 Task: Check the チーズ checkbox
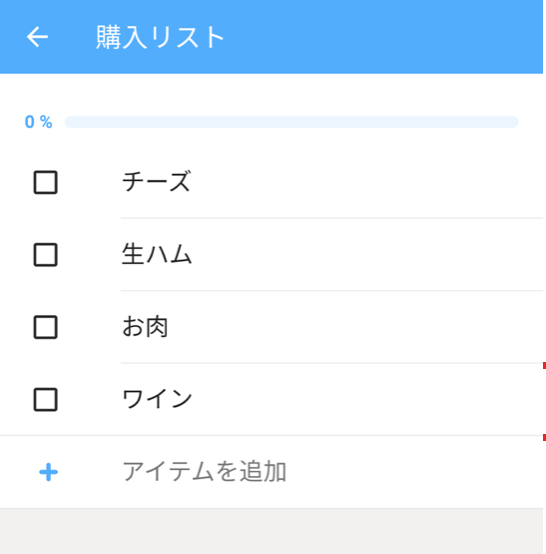click(46, 182)
